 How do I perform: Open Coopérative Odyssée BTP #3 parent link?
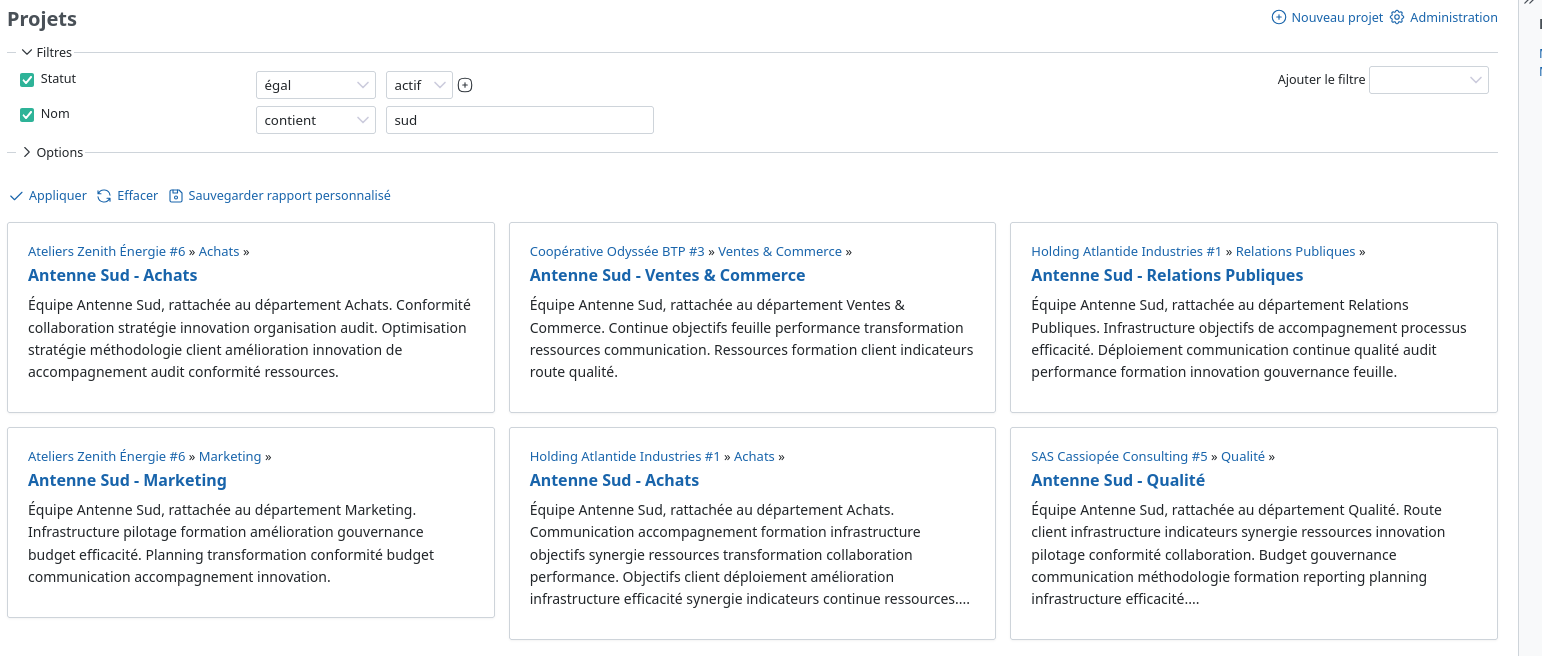coord(617,252)
